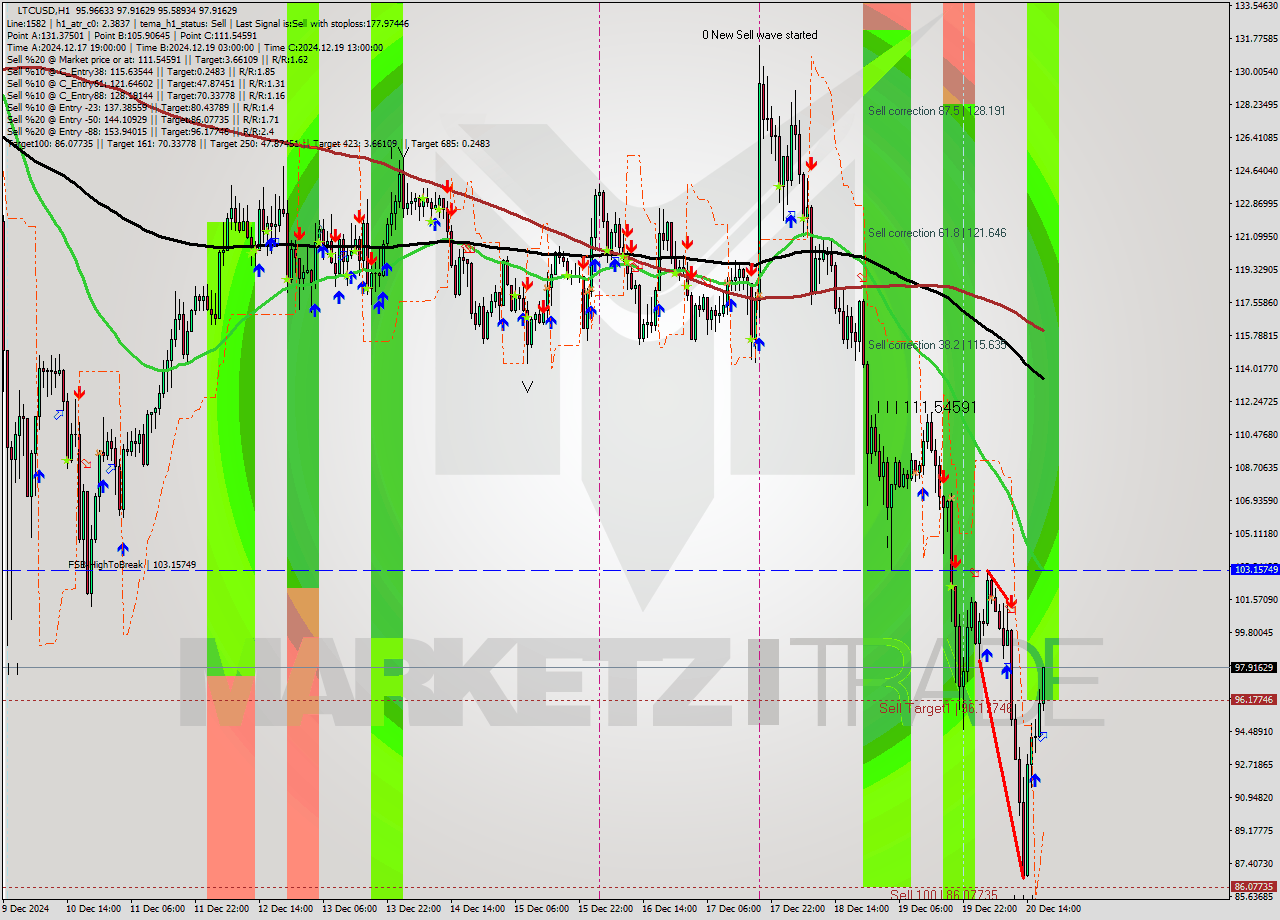Click the '11 Dec 22:00' time axis label

[224, 909]
